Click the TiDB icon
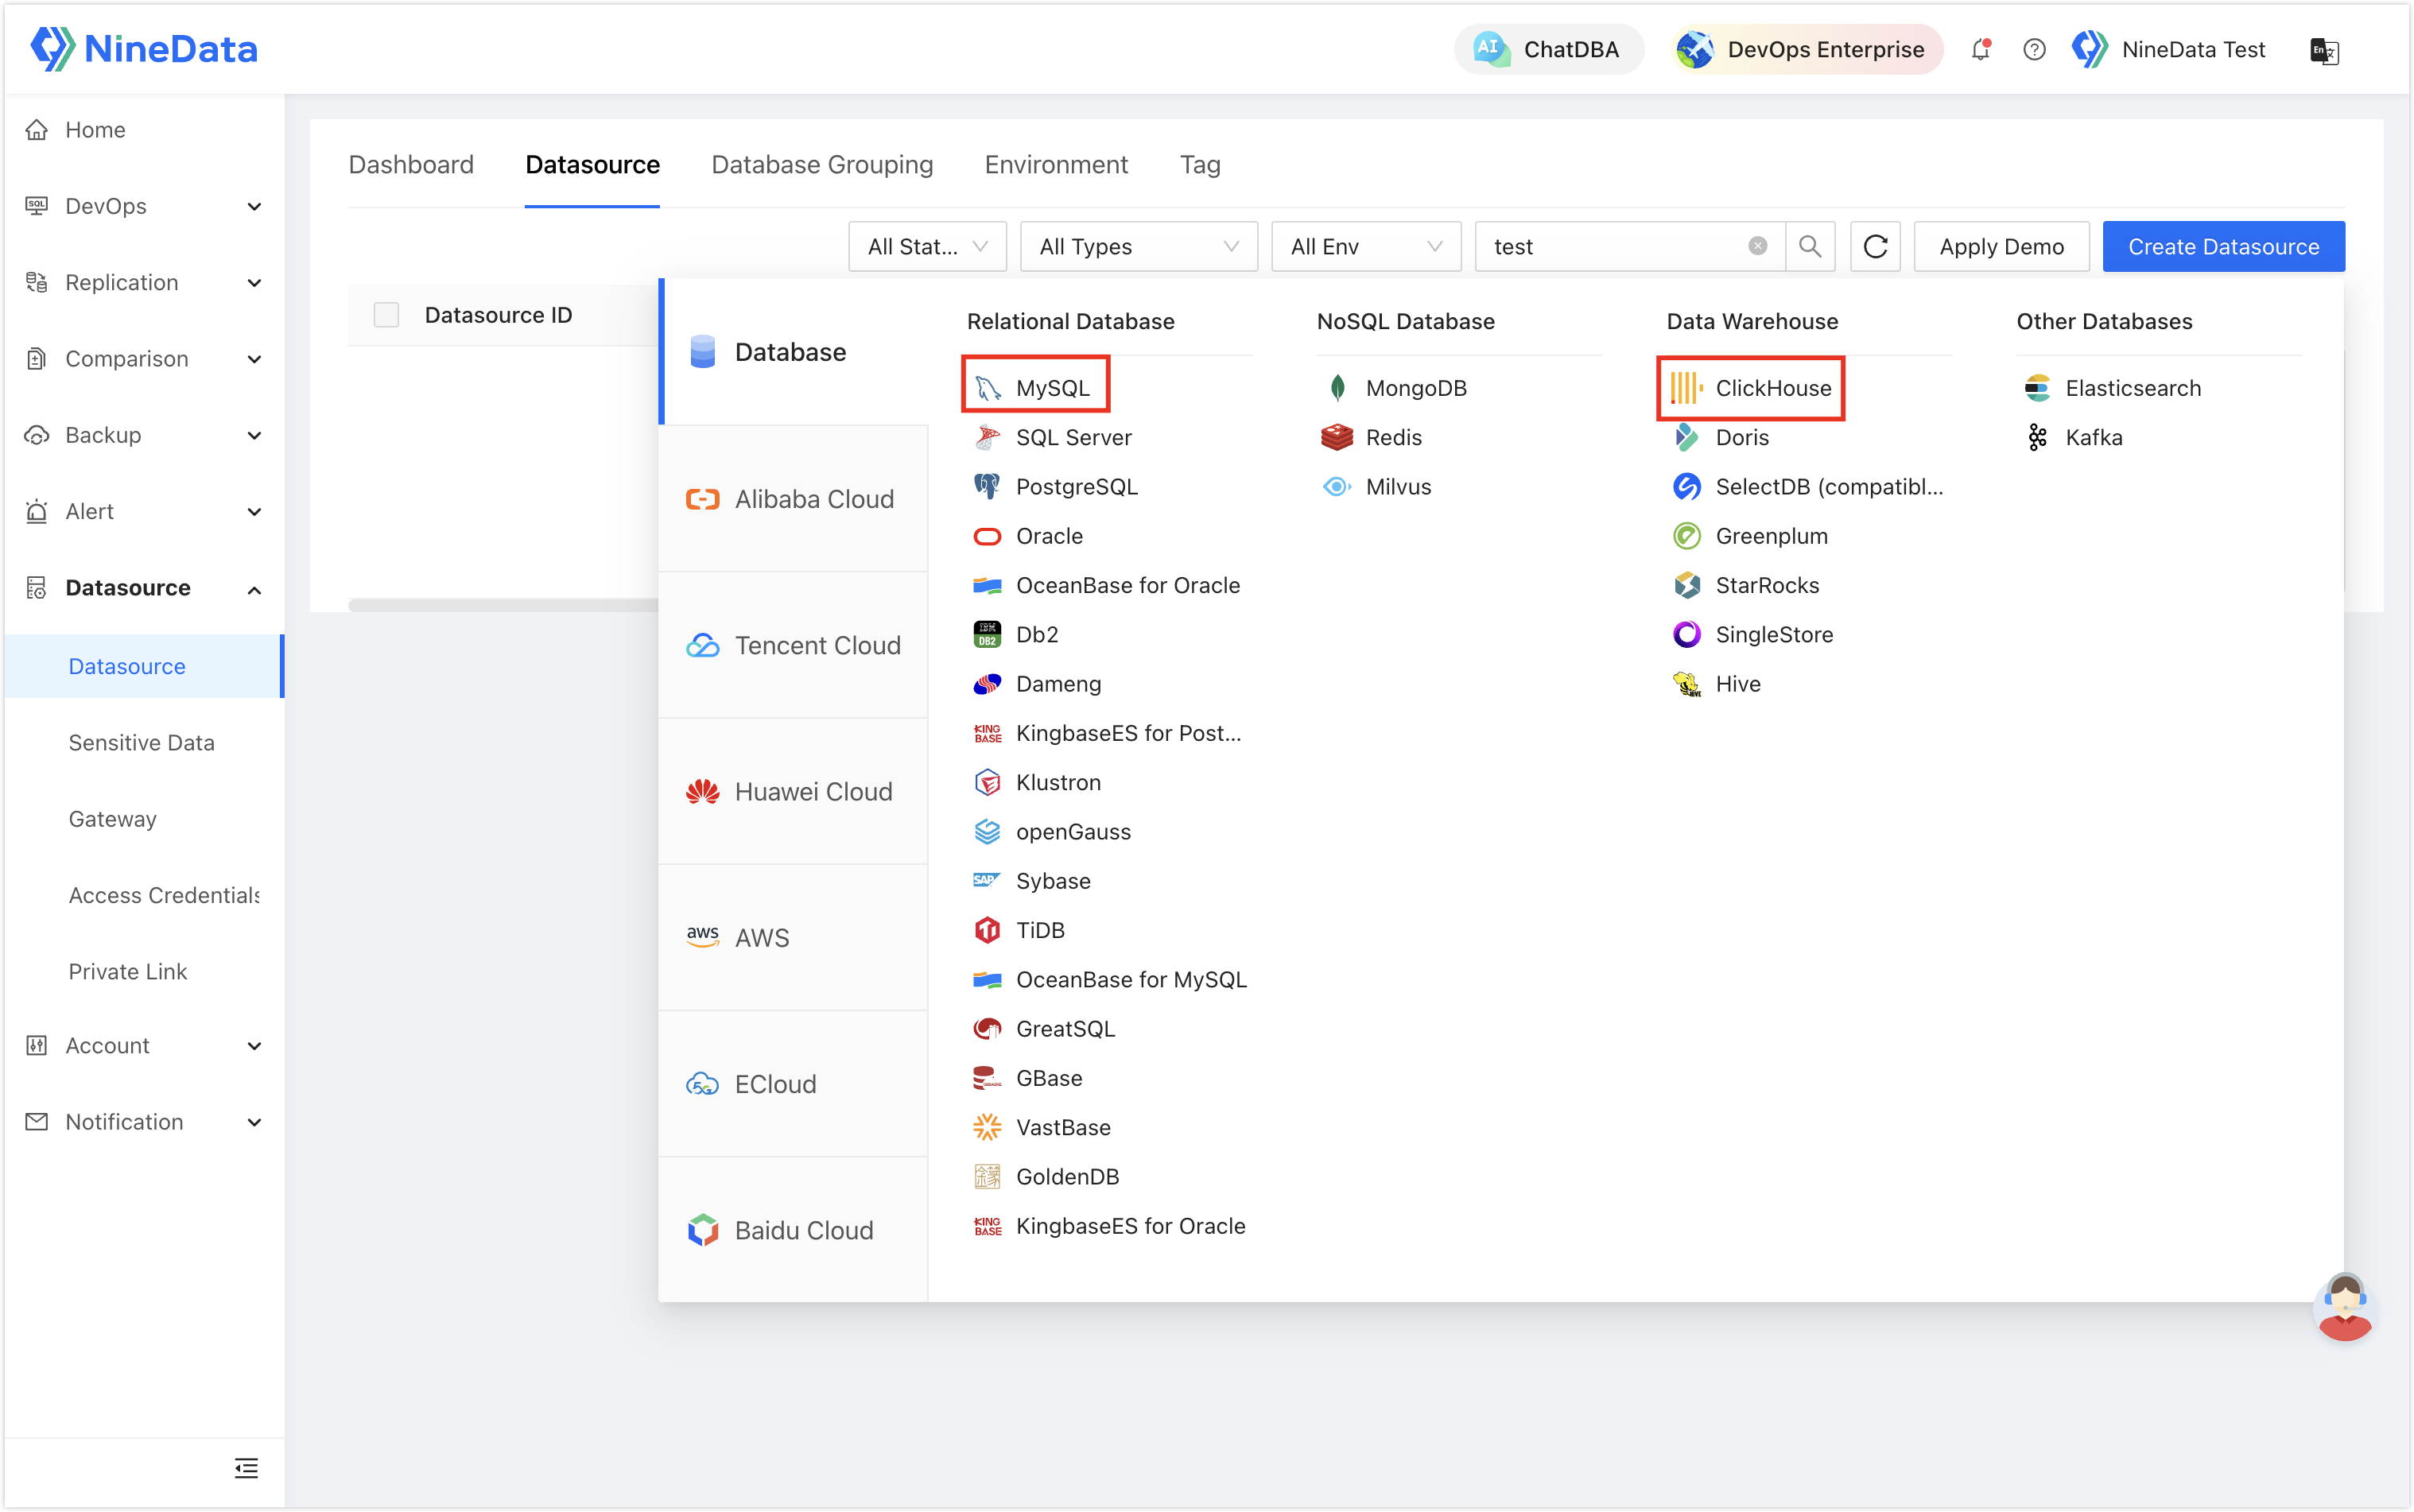 [x=987, y=930]
